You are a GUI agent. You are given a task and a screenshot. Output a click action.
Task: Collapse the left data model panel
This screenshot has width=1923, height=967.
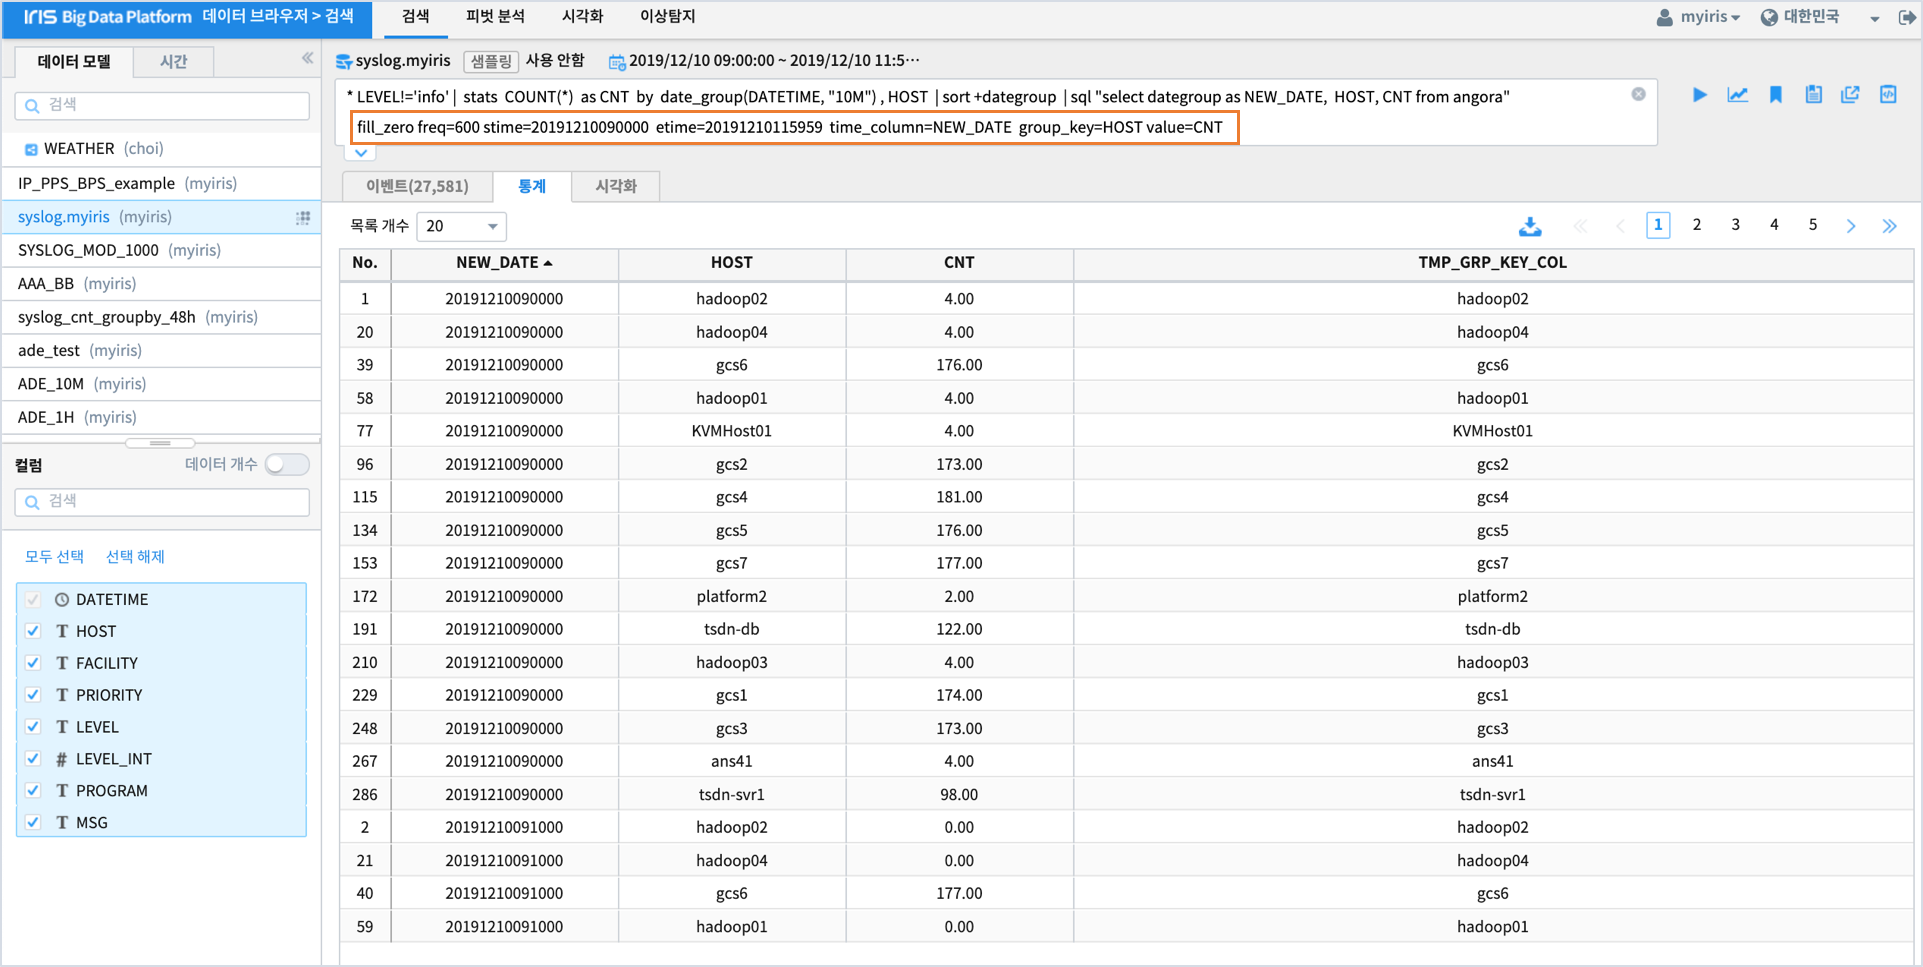coord(307,58)
